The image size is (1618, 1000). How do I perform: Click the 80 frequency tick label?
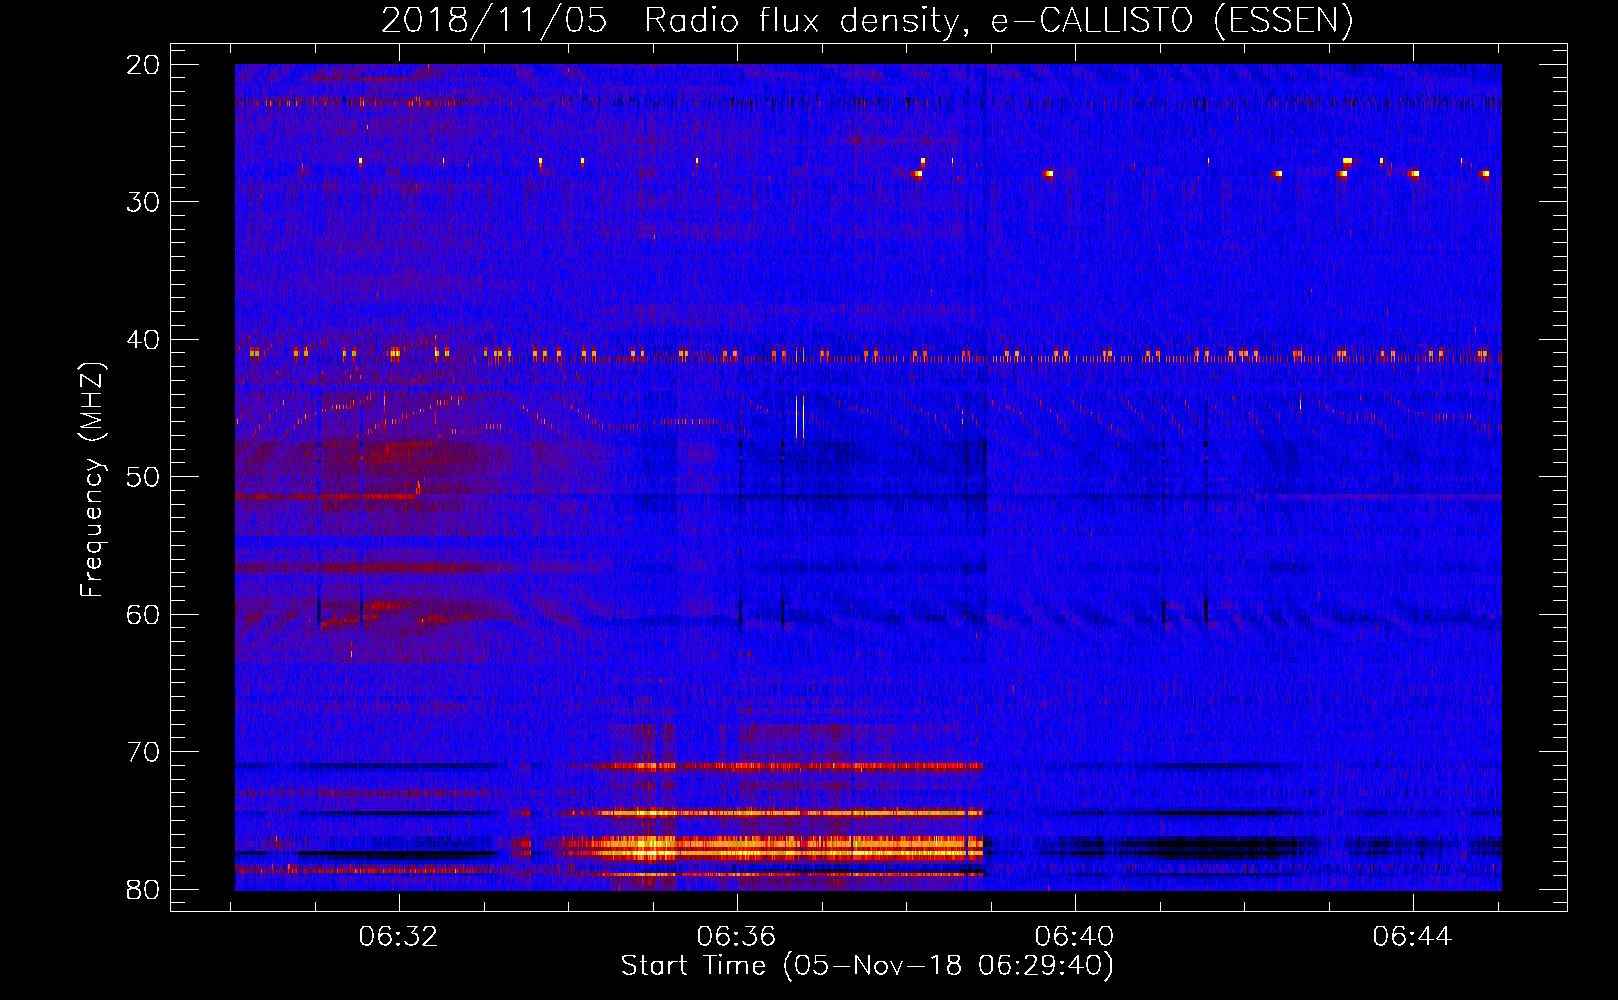coord(144,890)
